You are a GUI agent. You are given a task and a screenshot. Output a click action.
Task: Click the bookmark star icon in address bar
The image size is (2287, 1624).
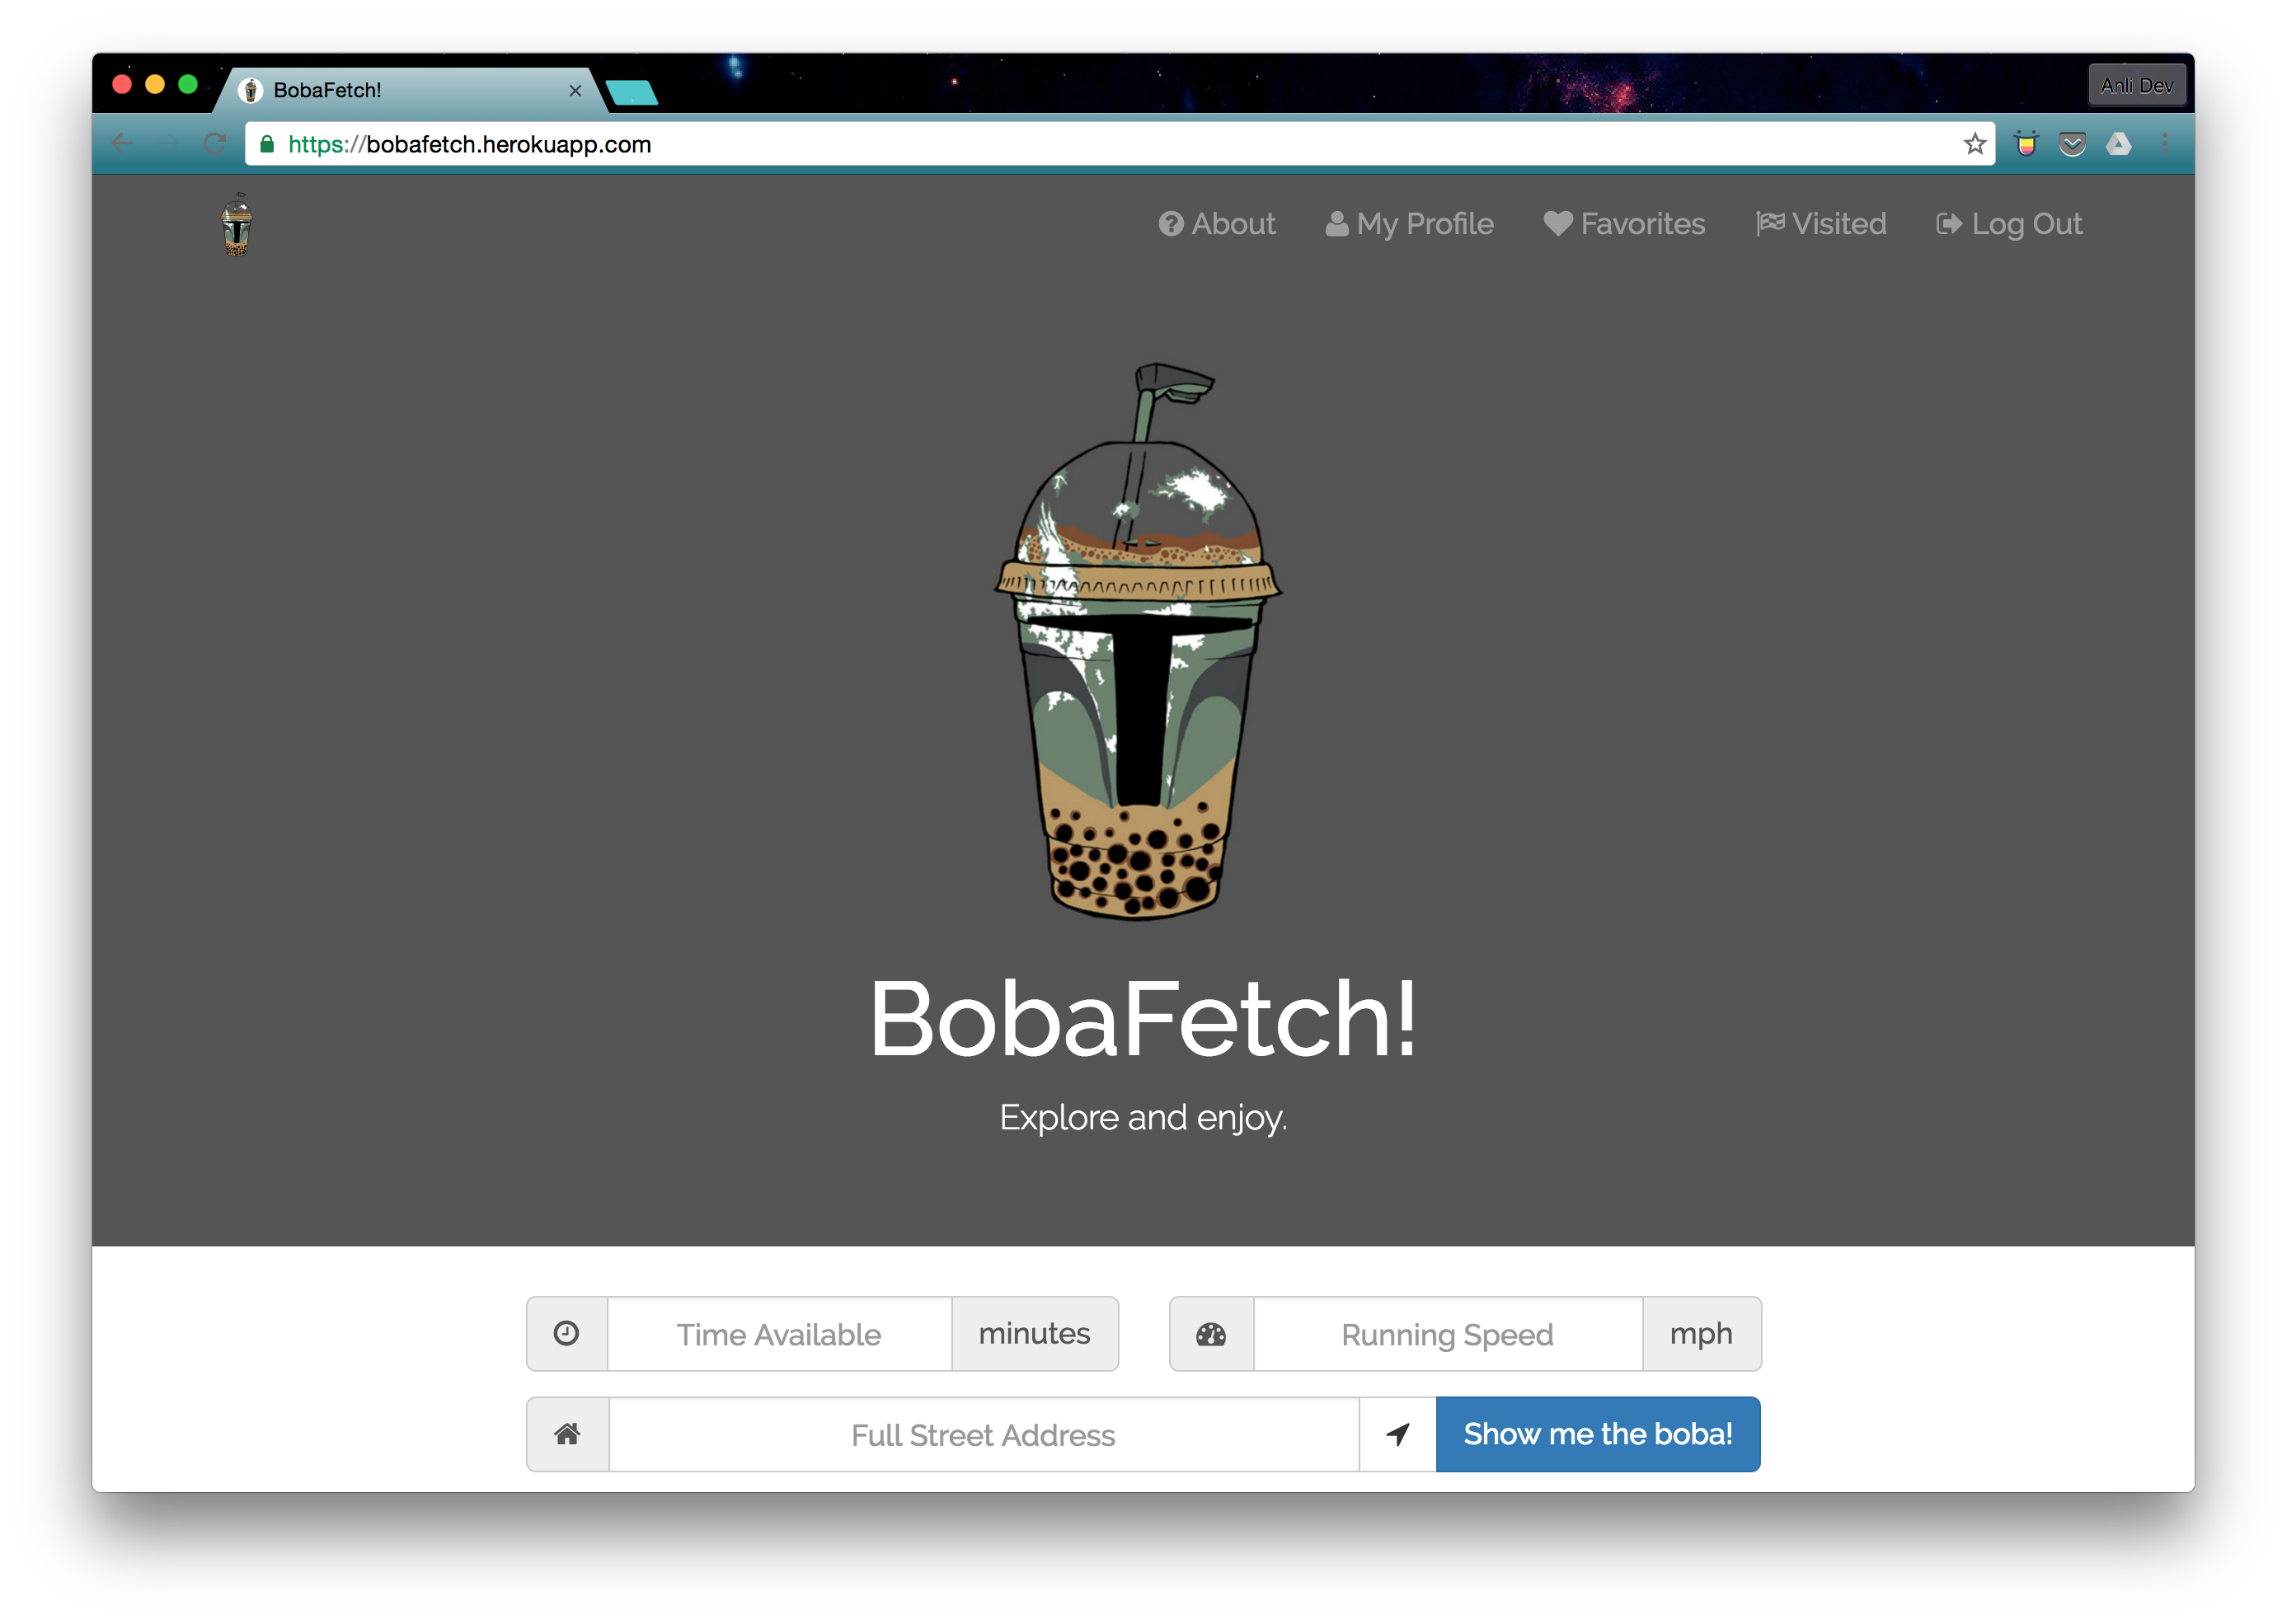[1974, 144]
